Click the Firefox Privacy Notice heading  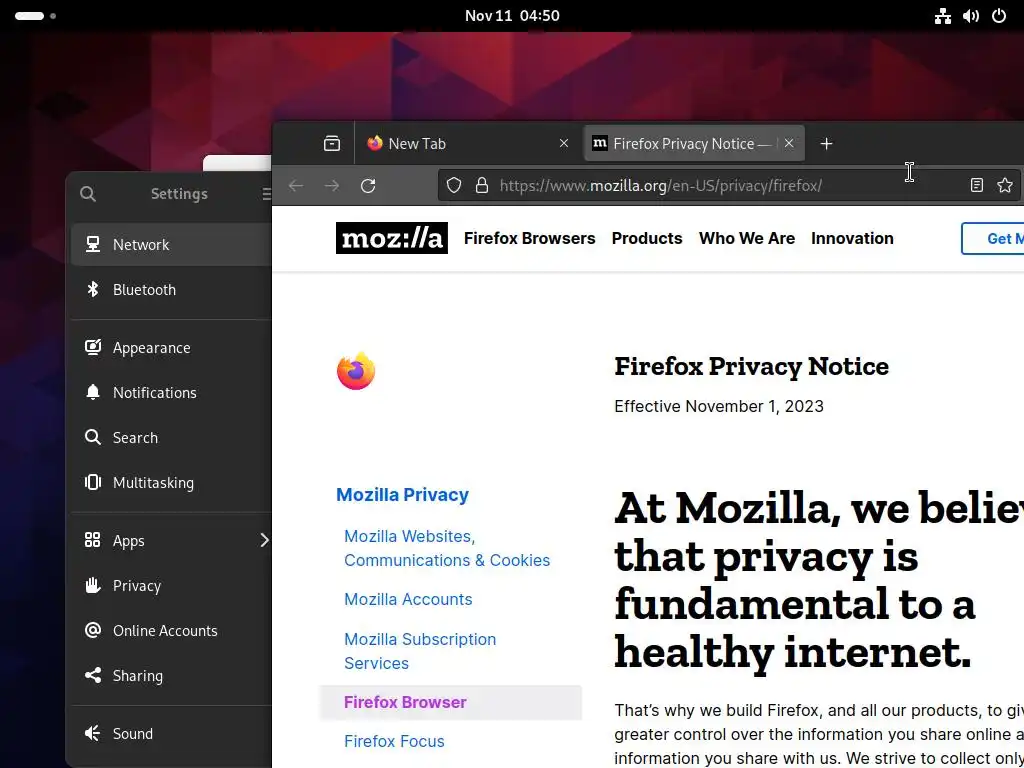click(751, 366)
